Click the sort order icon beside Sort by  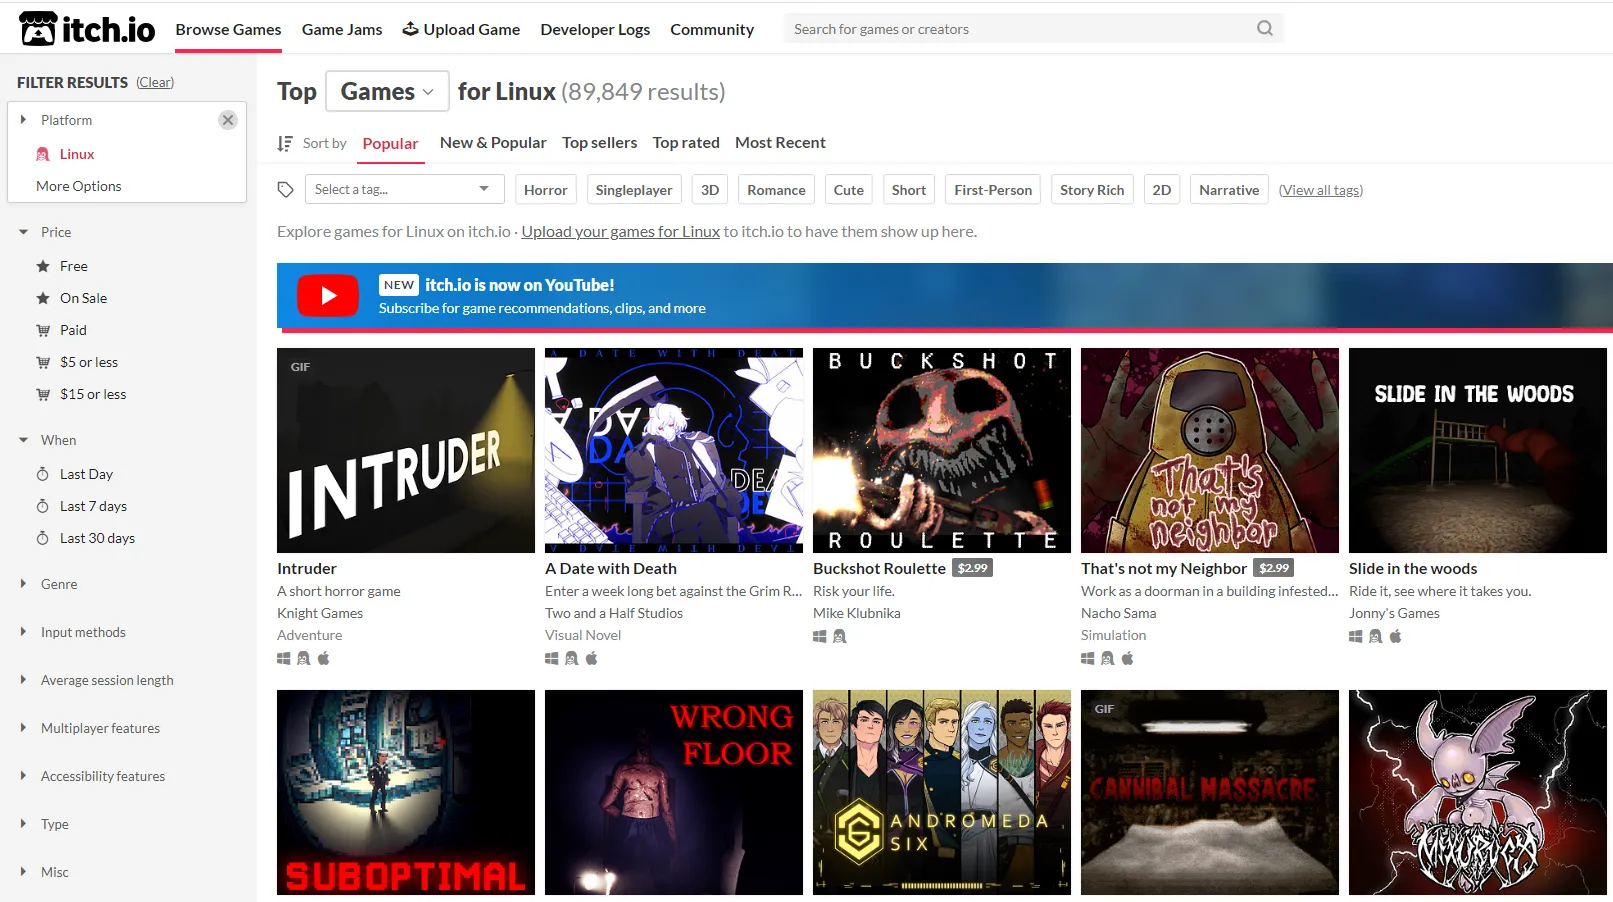tap(285, 144)
